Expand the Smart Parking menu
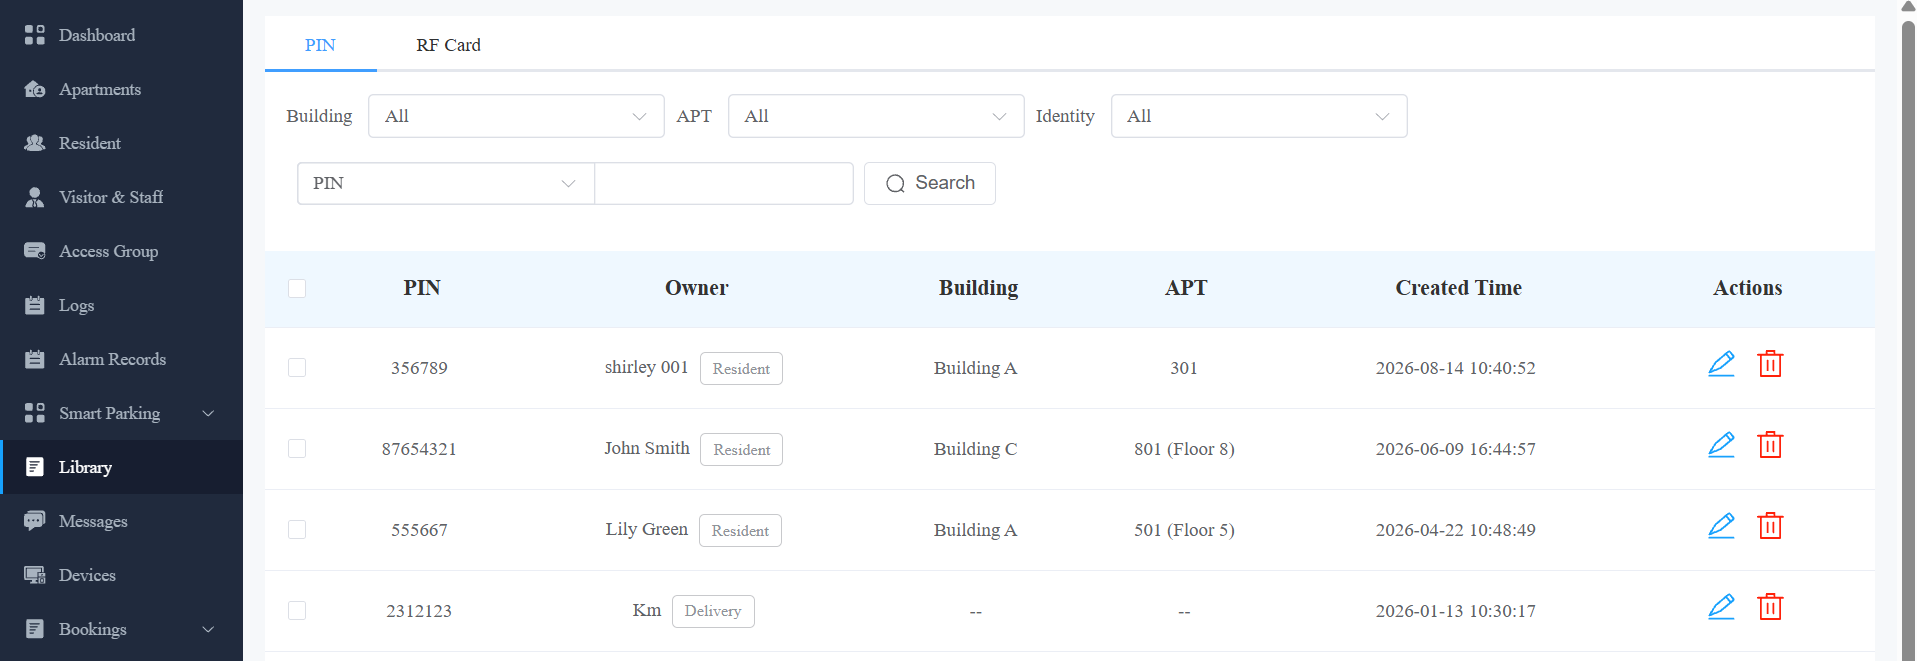Viewport: 1917px width, 661px height. coord(121,413)
